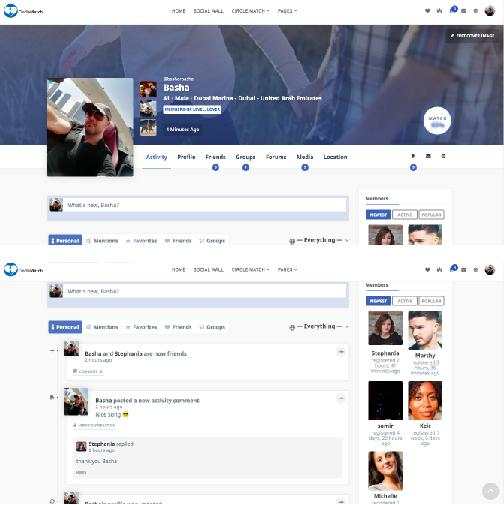
Task: Click the notification count badge below the profile notifications icon
Action: tap(413, 168)
